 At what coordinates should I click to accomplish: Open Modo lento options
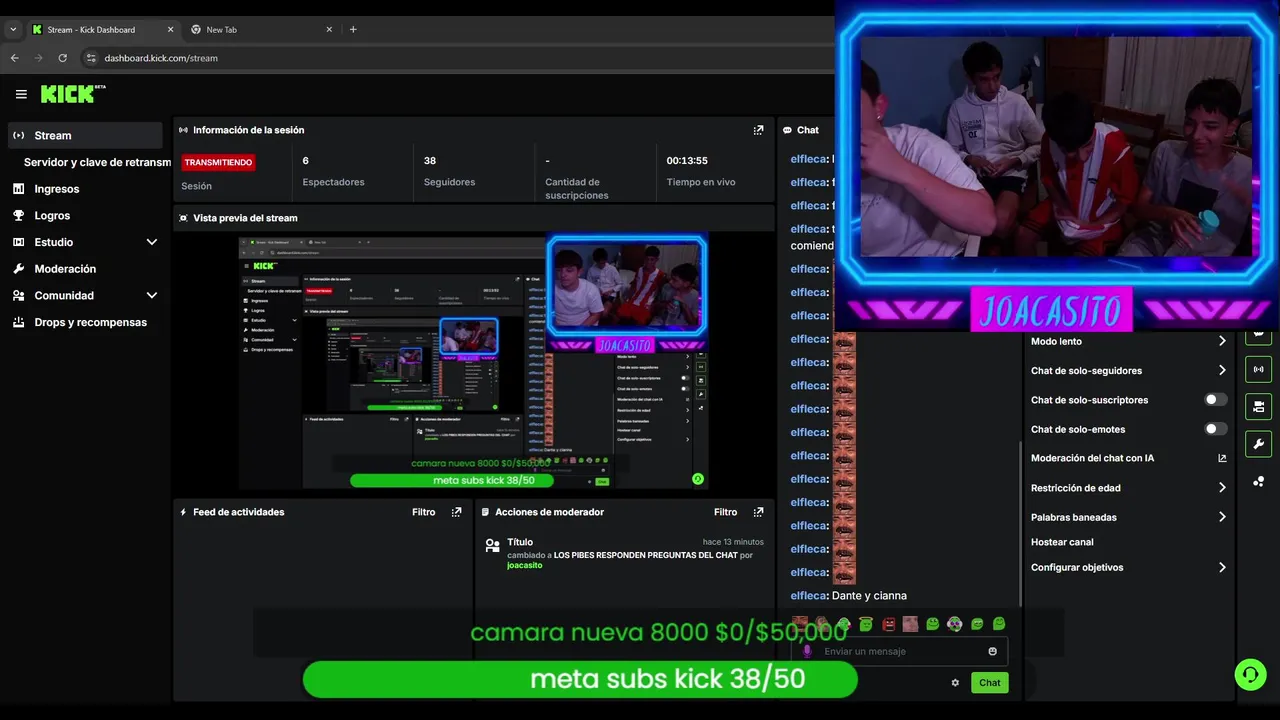tap(1128, 341)
